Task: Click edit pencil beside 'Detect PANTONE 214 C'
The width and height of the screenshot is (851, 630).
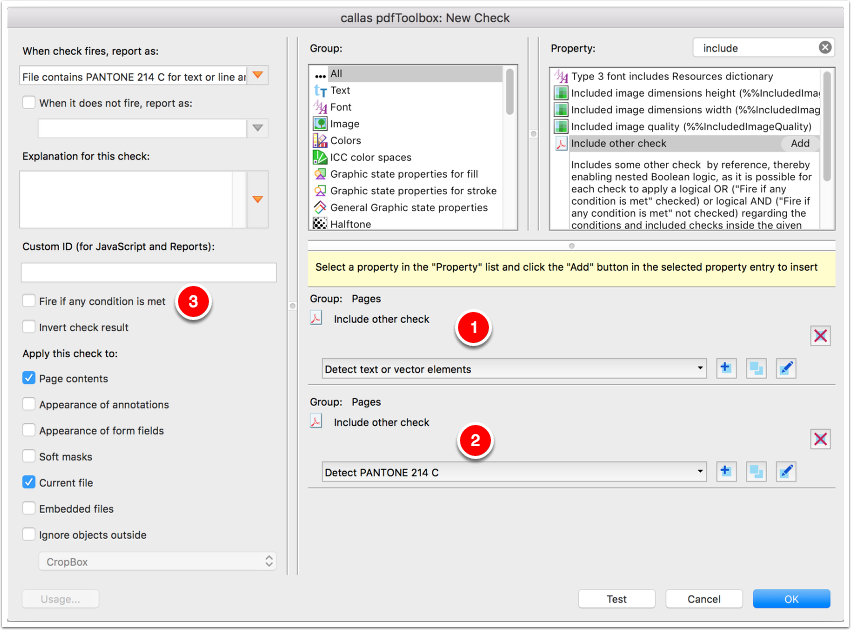Action: tap(786, 472)
